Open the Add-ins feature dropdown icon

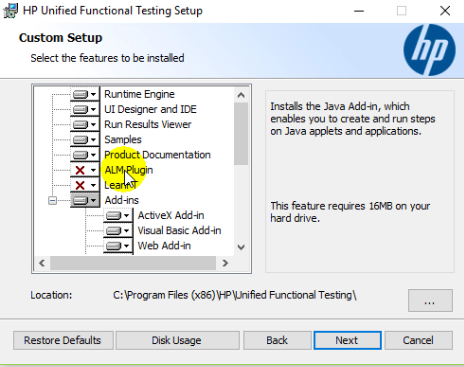tap(85, 200)
